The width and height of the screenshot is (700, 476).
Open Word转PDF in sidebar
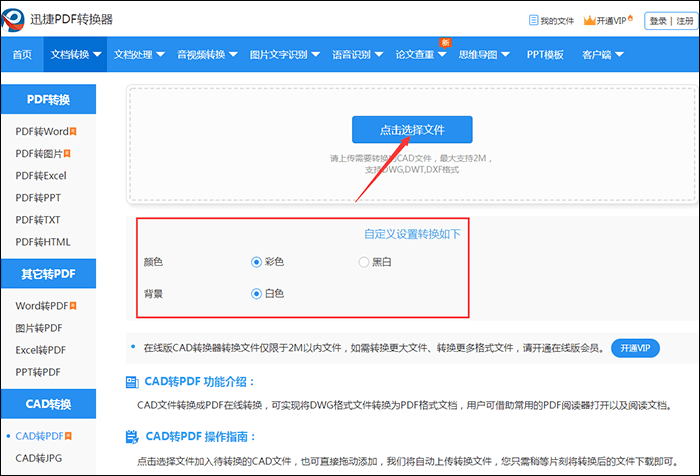[42, 306]
